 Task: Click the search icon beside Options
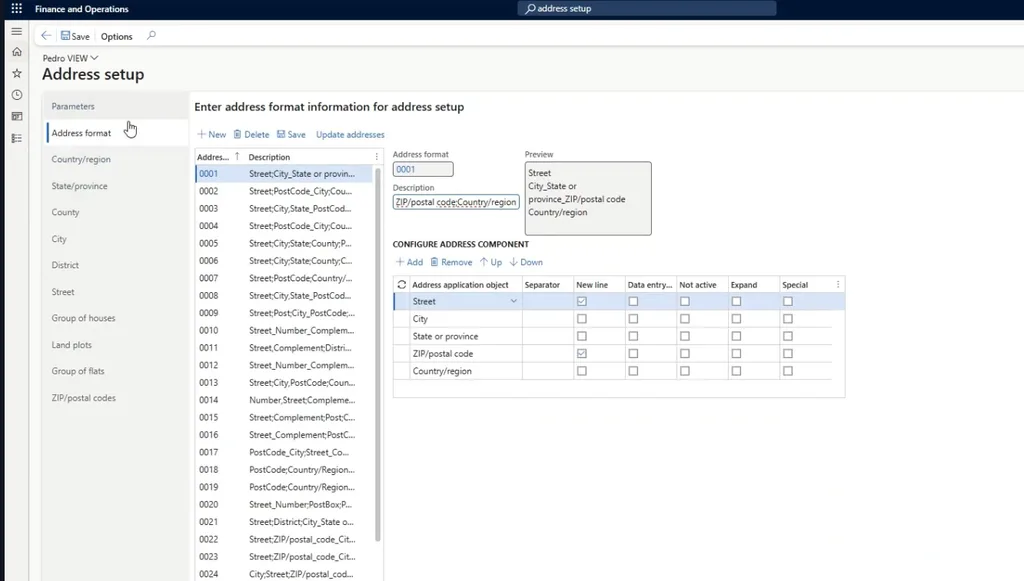point(152,36)
